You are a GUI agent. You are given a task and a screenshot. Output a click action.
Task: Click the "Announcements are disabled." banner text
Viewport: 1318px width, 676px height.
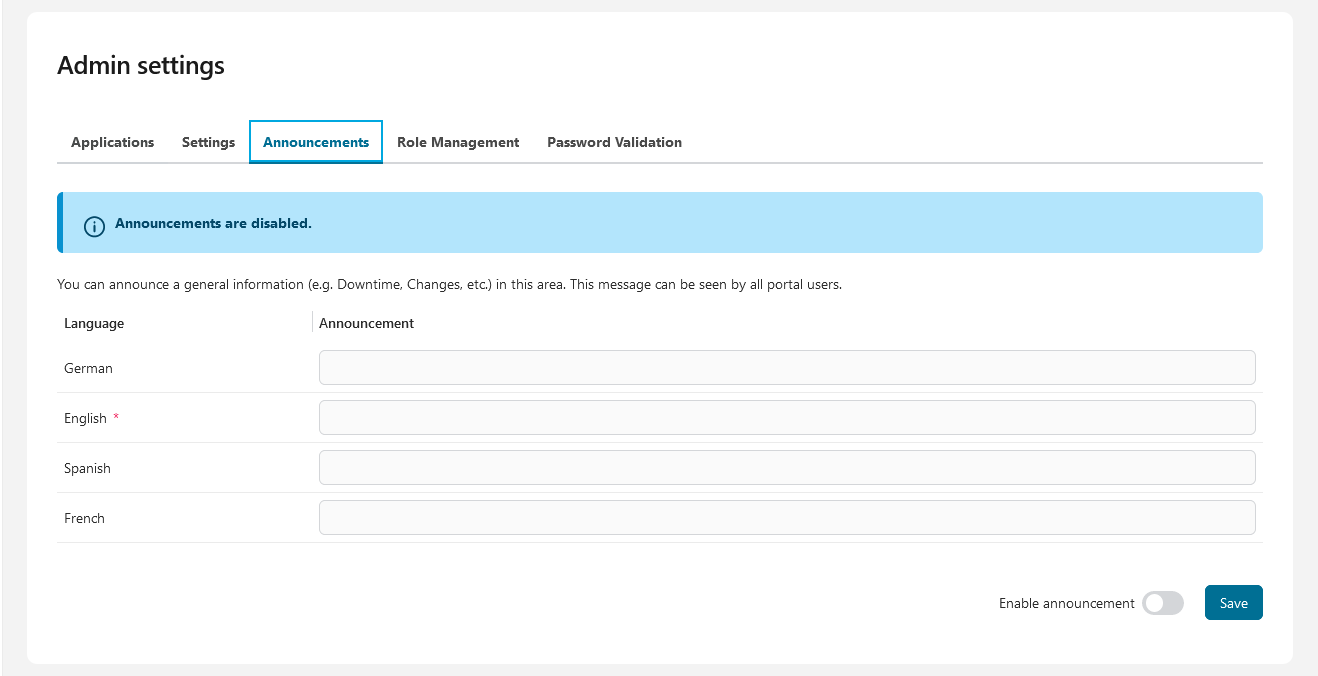pos(213,223)
